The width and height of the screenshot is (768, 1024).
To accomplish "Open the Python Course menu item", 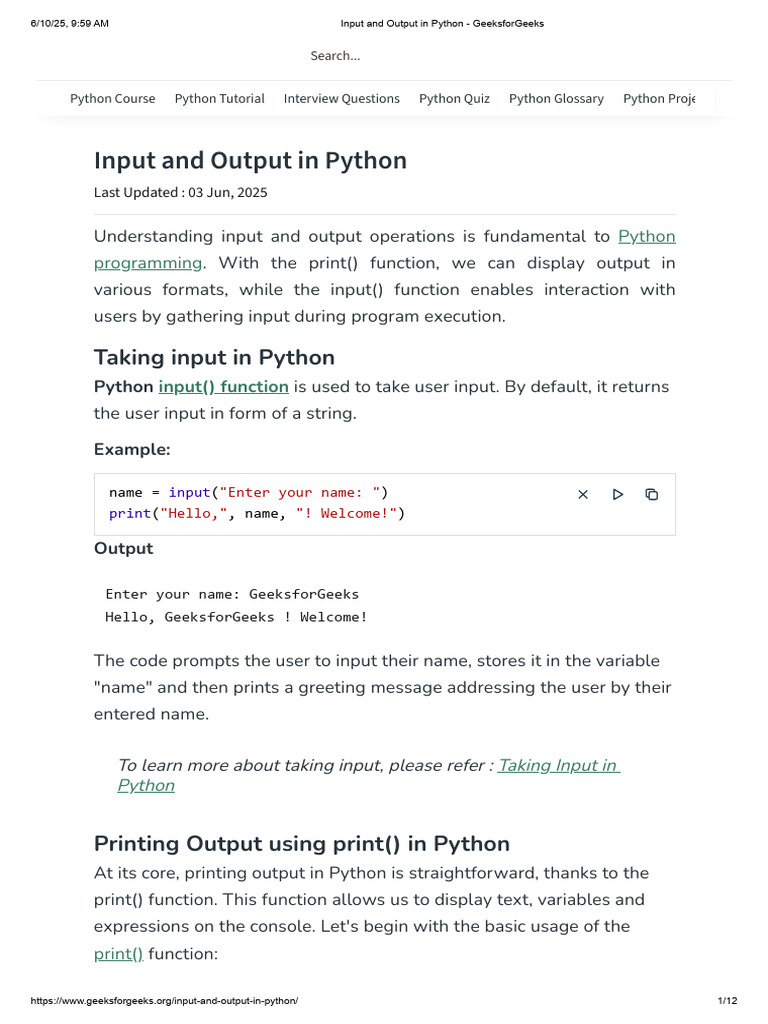I will click(113, 99).
